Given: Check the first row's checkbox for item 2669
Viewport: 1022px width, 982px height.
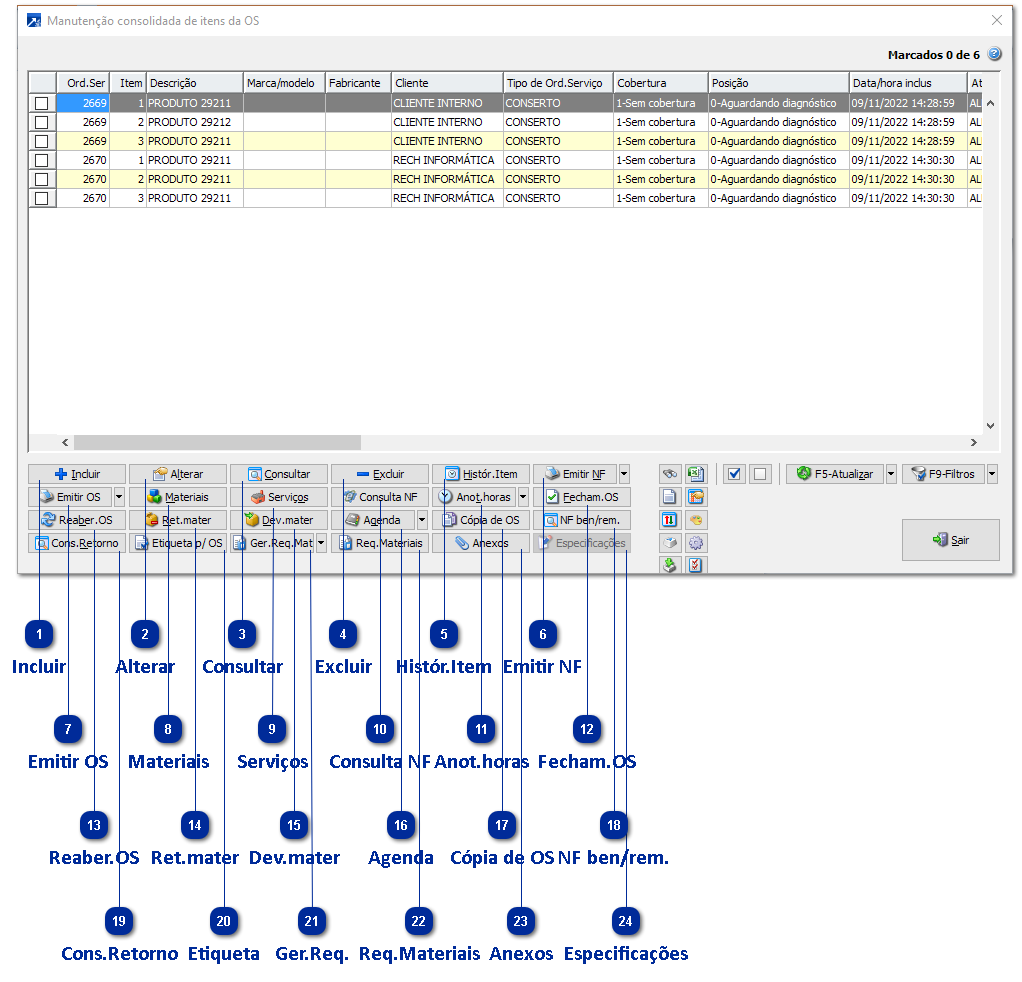Looking at the screenshot, I should click(x=42, y=103).
